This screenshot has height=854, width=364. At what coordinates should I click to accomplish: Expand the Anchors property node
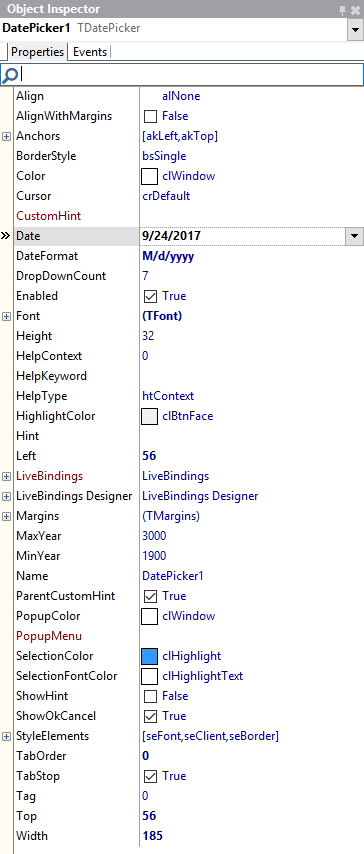point(7,137)
